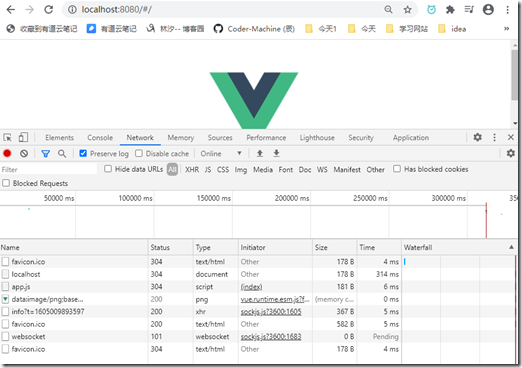Switch to Application tab
The image size is (522, 368).
click(411, 138)
